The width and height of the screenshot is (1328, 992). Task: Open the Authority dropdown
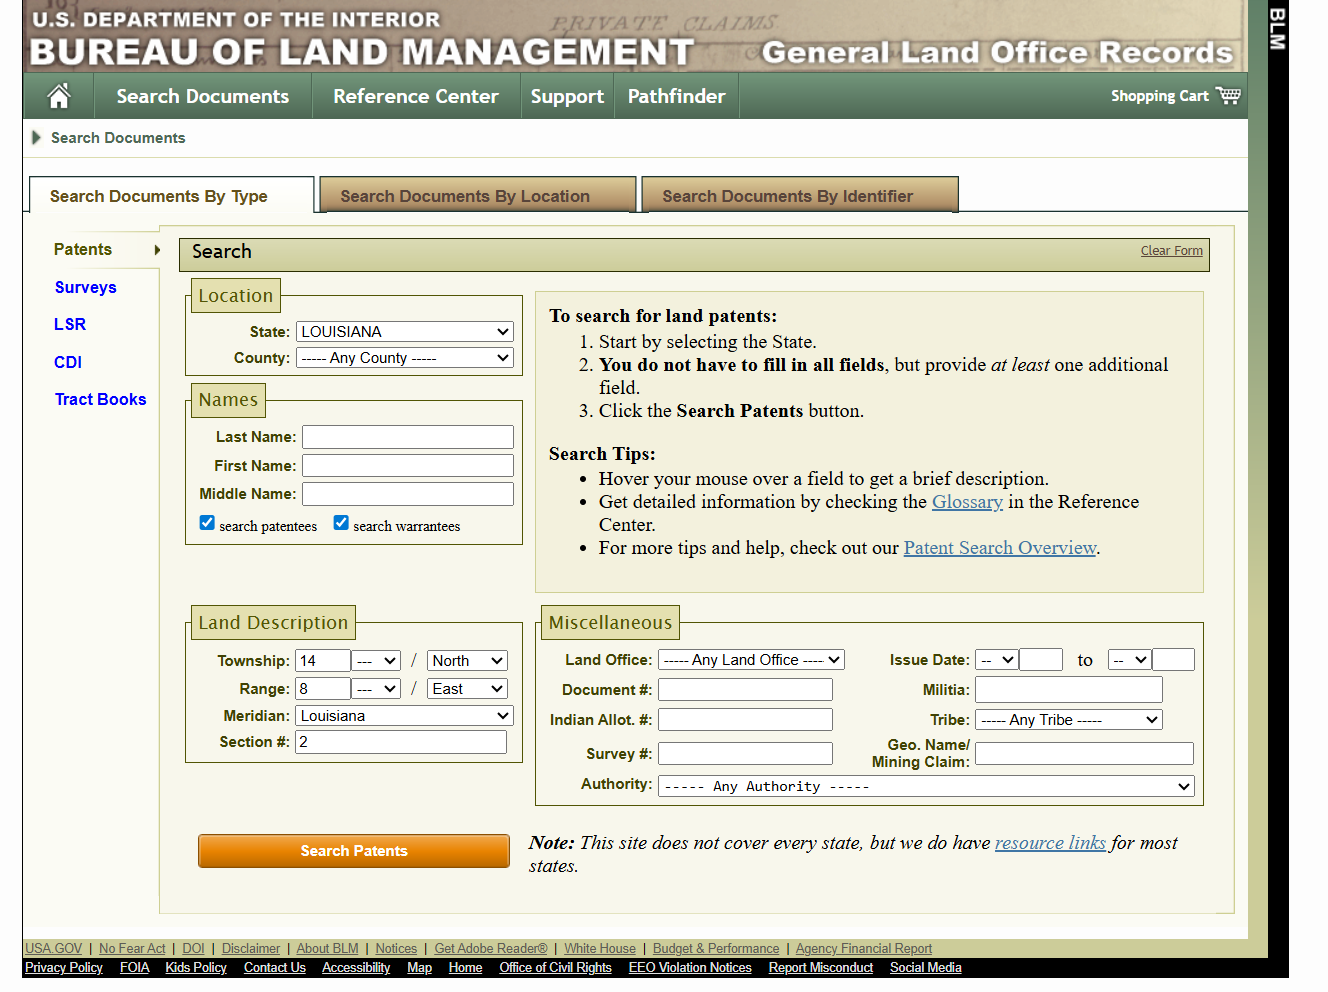coord(926,787)
